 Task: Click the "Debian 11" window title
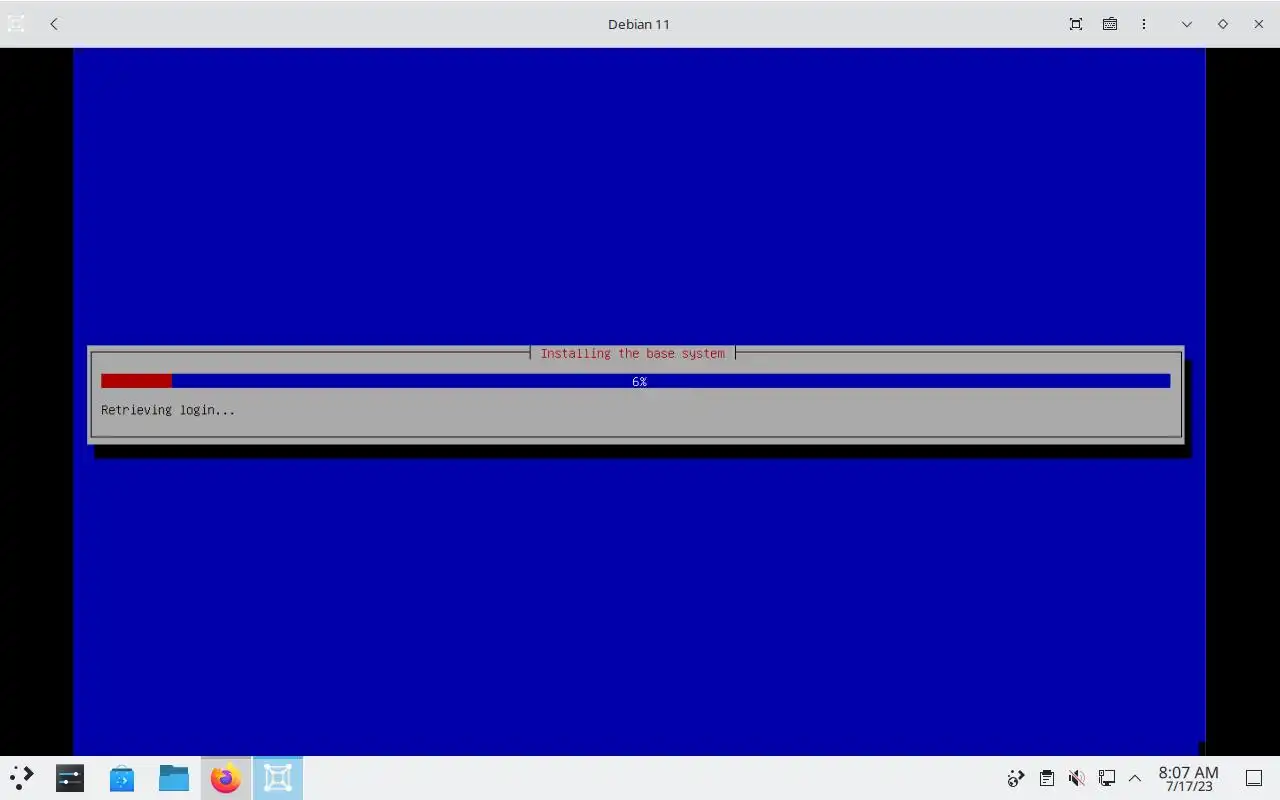[x=639, y=24]
